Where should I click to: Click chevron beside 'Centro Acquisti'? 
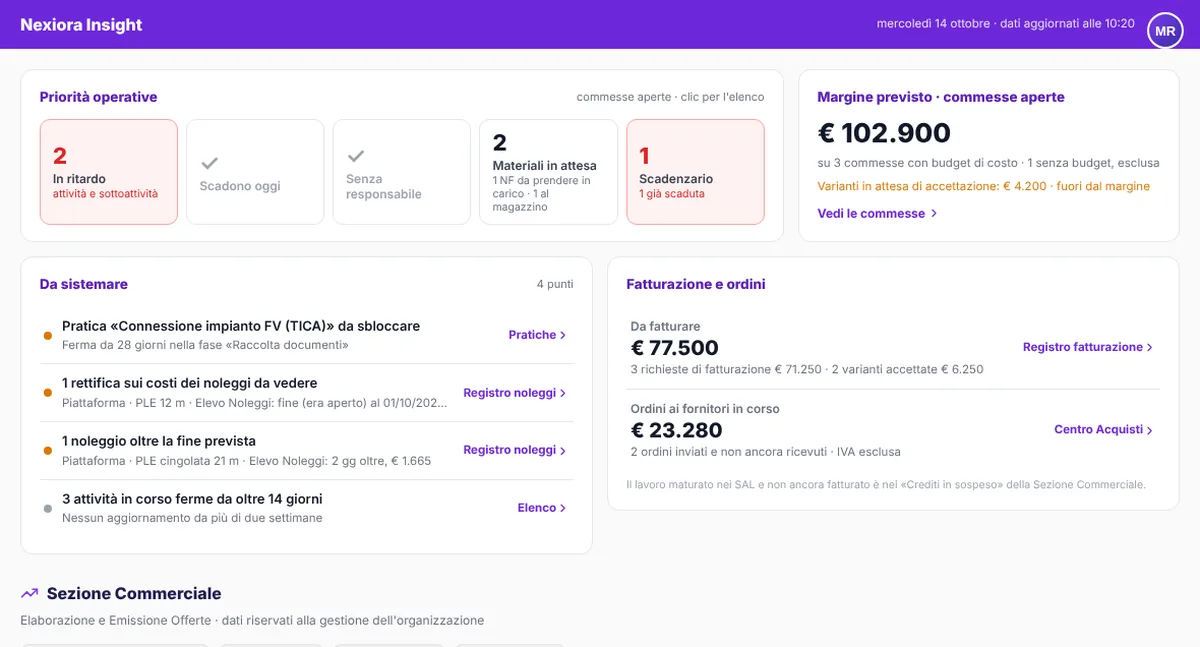click(1149, 429)
